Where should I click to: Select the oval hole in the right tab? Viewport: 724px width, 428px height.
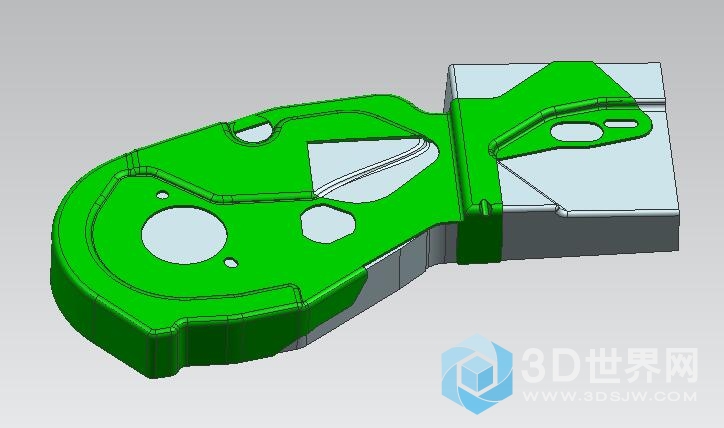[575, 132]
